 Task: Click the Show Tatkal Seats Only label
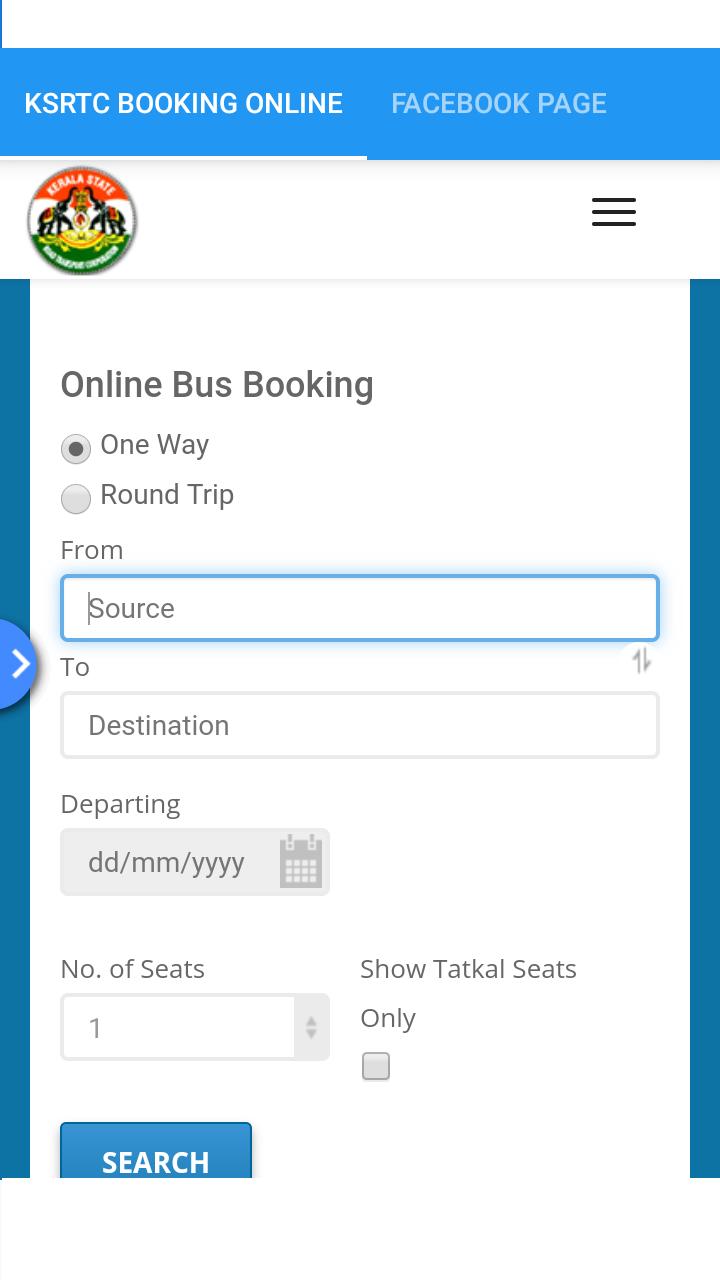[467, 970]
